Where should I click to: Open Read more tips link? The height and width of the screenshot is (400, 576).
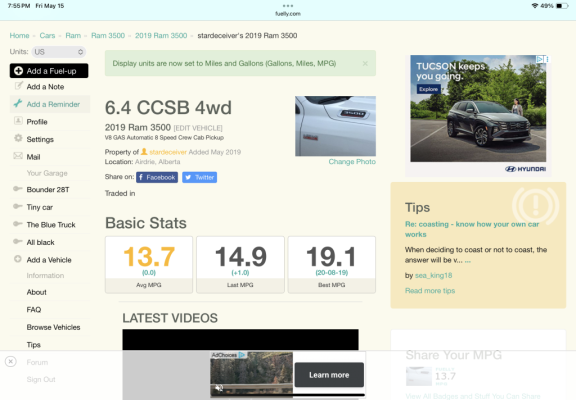(430, 291)
